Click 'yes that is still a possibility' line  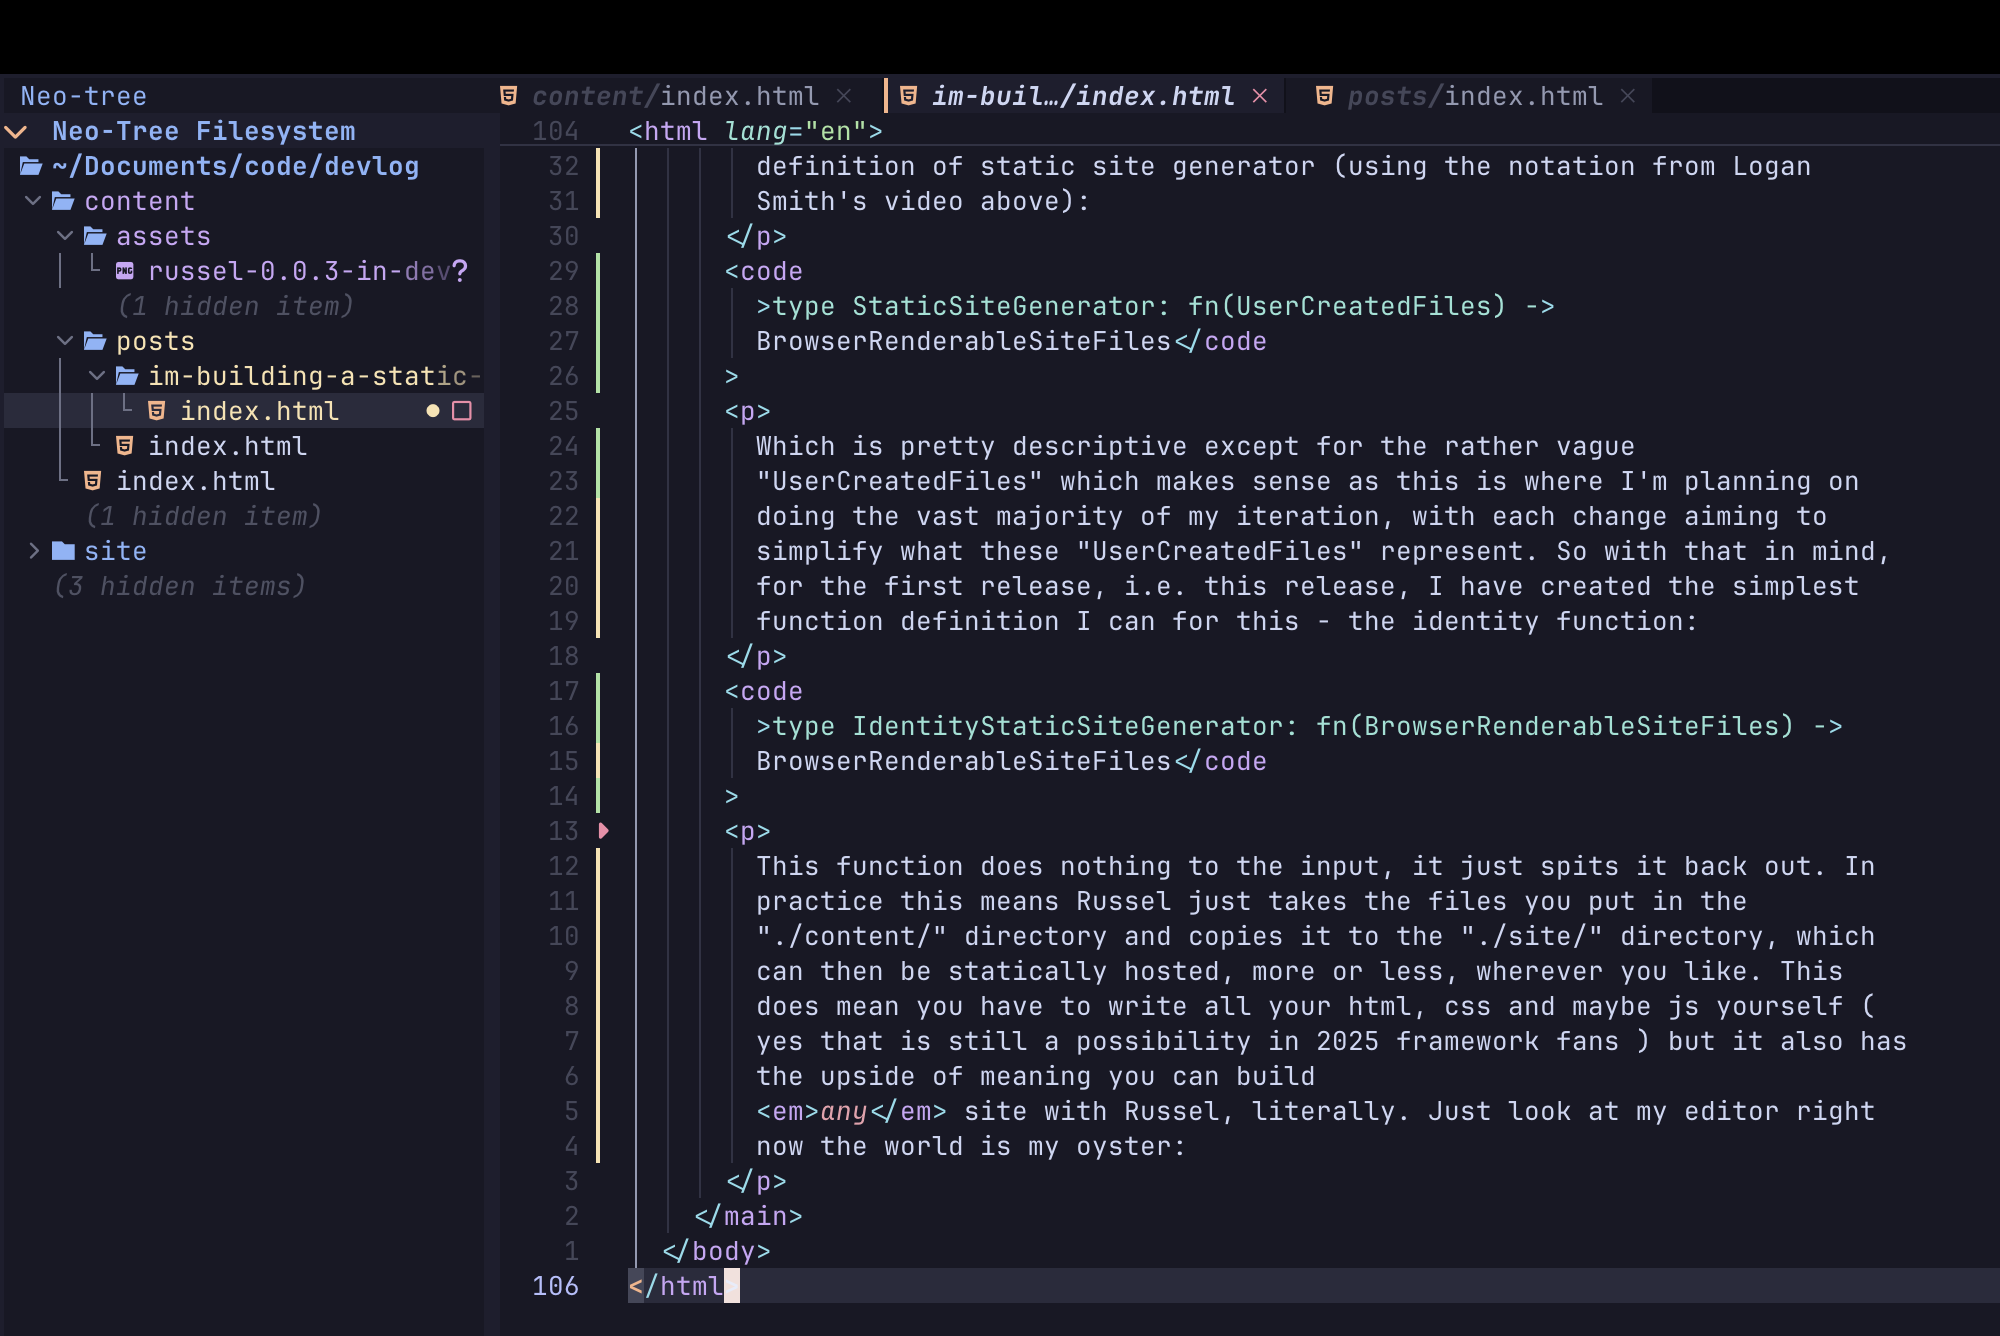(1331, 1041)
